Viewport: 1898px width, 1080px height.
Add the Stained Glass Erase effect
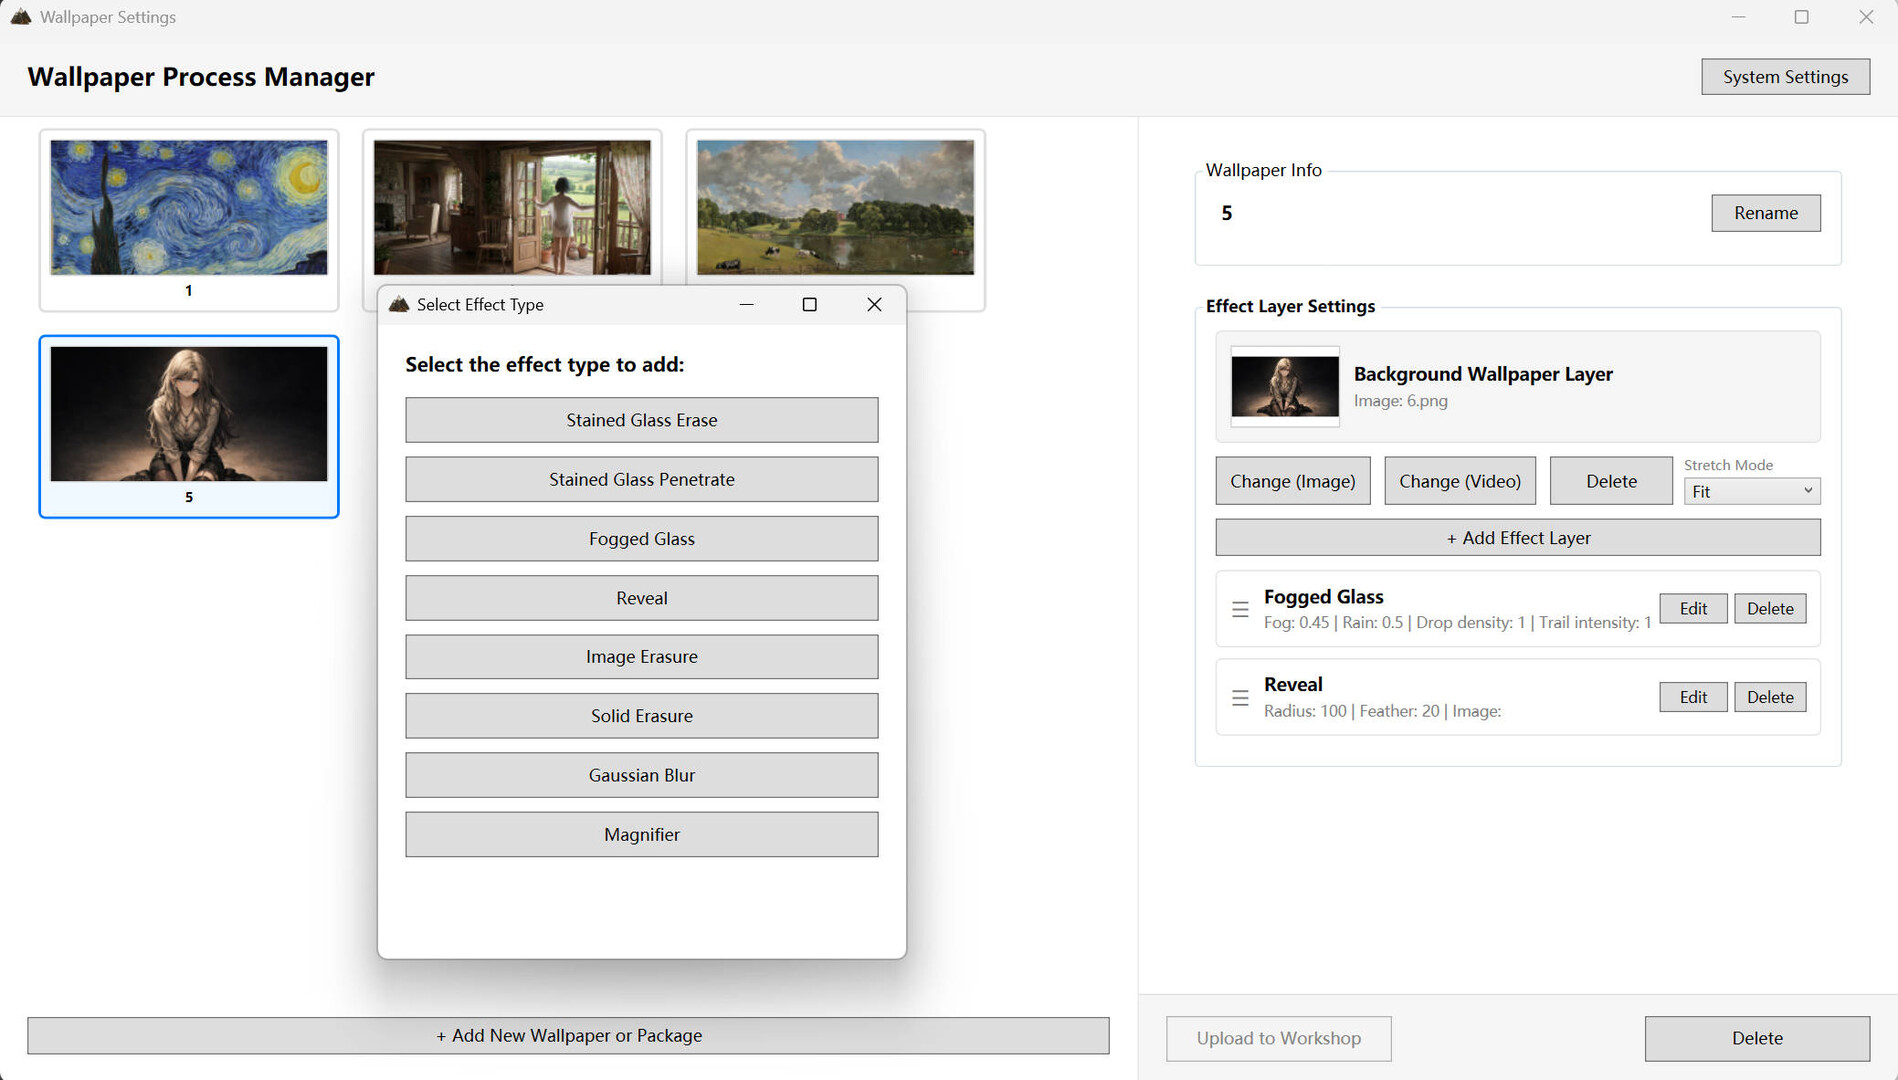point(641,420)
